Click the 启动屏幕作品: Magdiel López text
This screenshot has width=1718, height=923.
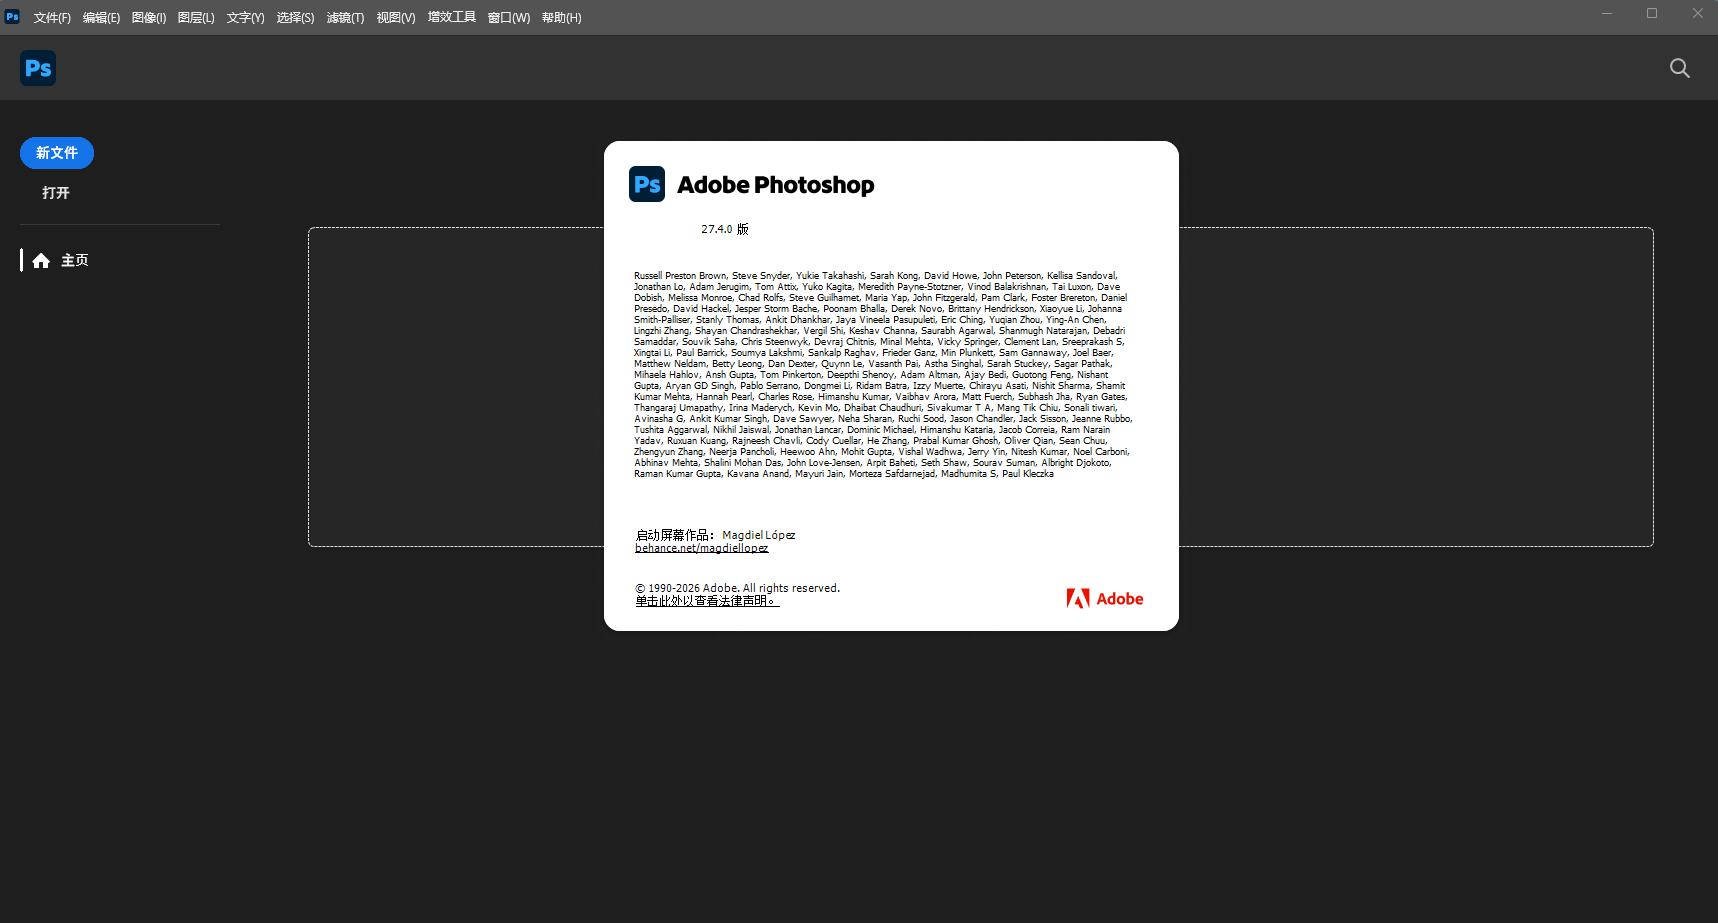pos(715,535)
